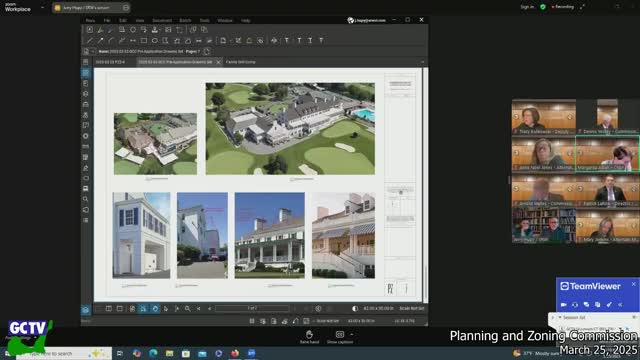Toggle the second page layout mode icon
Viewport: 640px width, 360px height.
coord(120,309)
